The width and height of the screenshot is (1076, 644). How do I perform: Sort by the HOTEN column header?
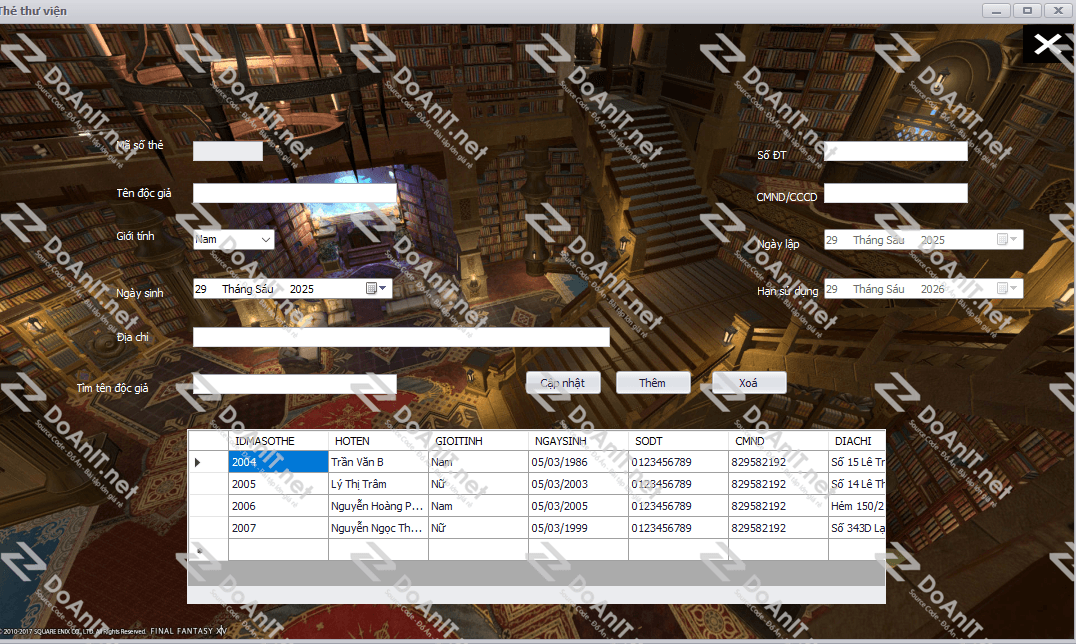[378, 441]
